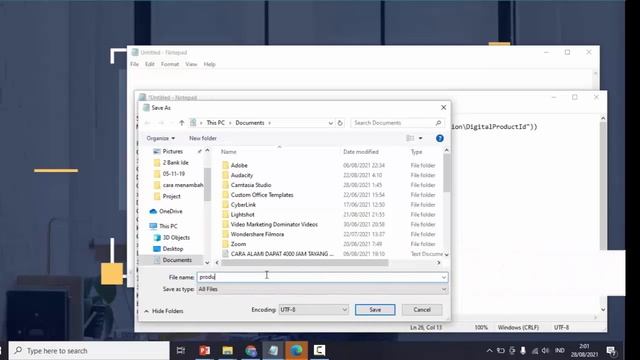The width and height of the screenshot is (640, 360).
Task: Sort by Date modified column header
Action: (361, 152)
